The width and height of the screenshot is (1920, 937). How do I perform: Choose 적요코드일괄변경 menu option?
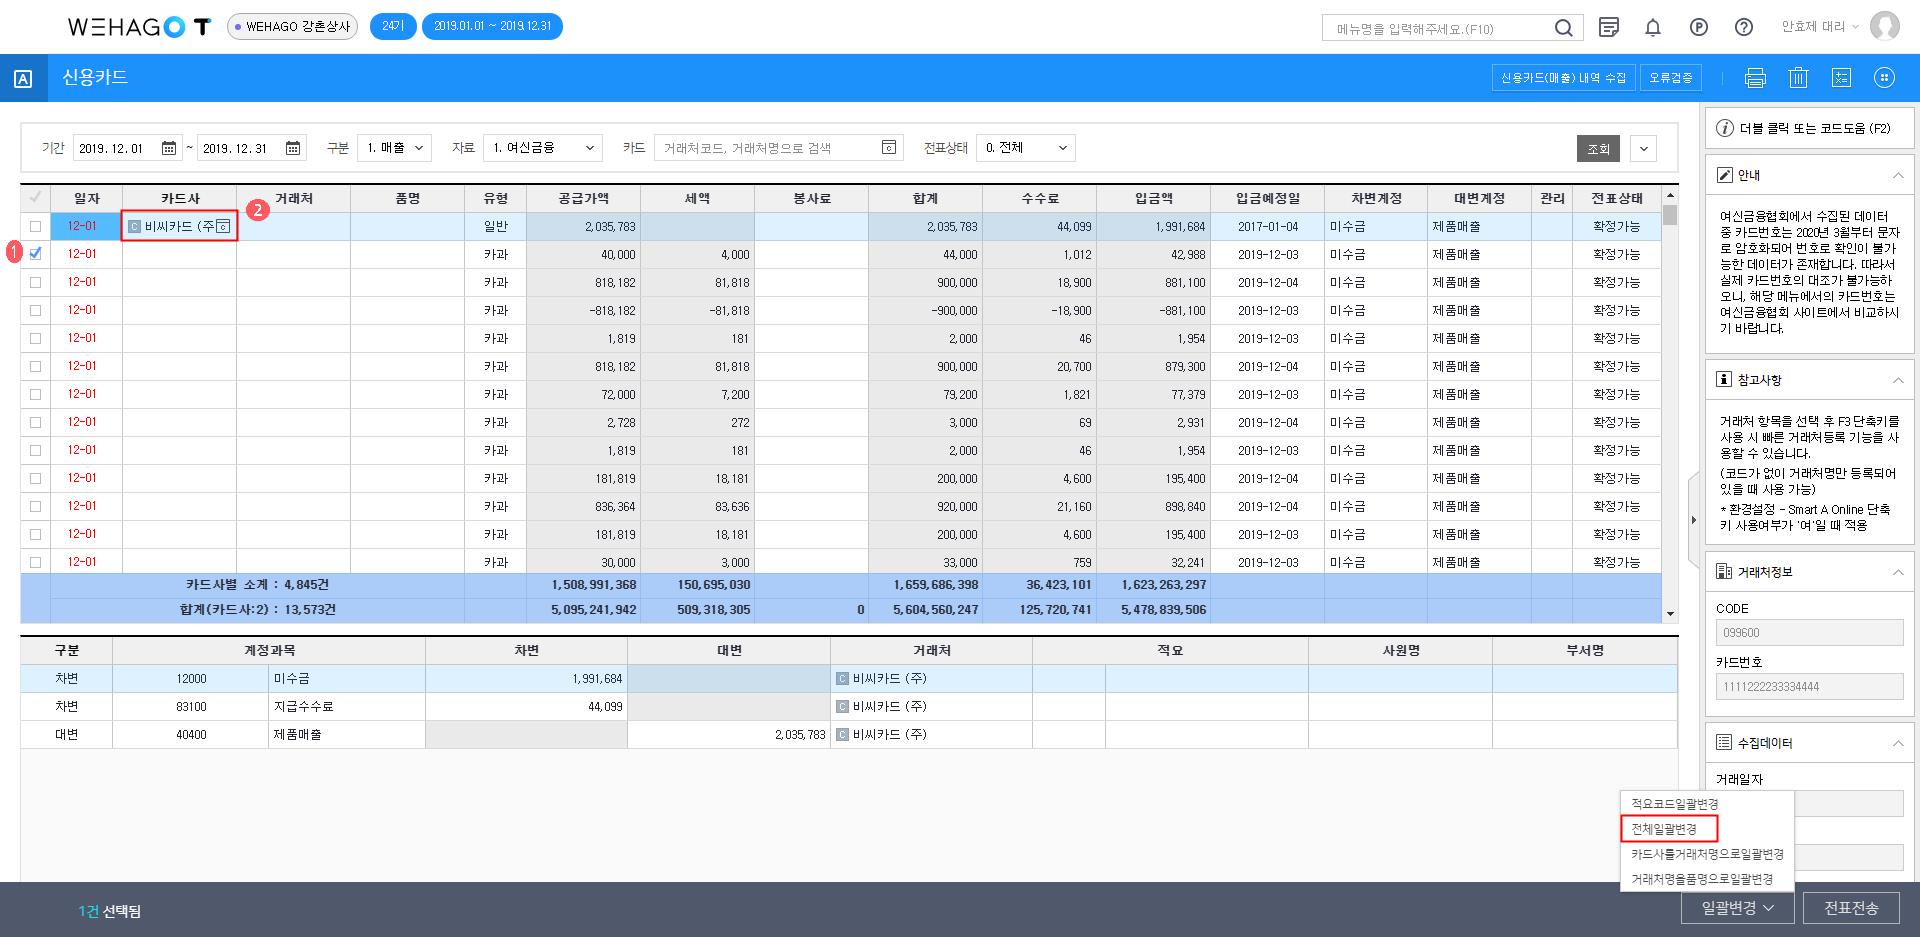tap(1675, 804)
